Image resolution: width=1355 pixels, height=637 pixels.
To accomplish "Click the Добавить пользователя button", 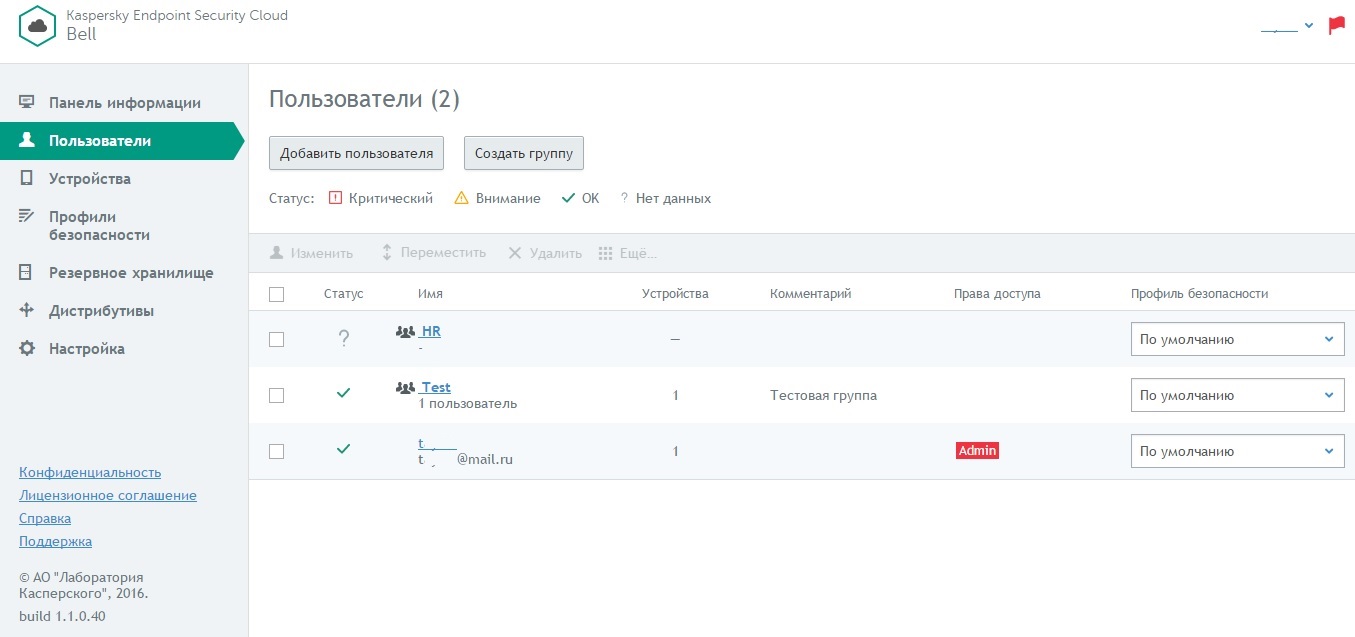I will (356, 153).
